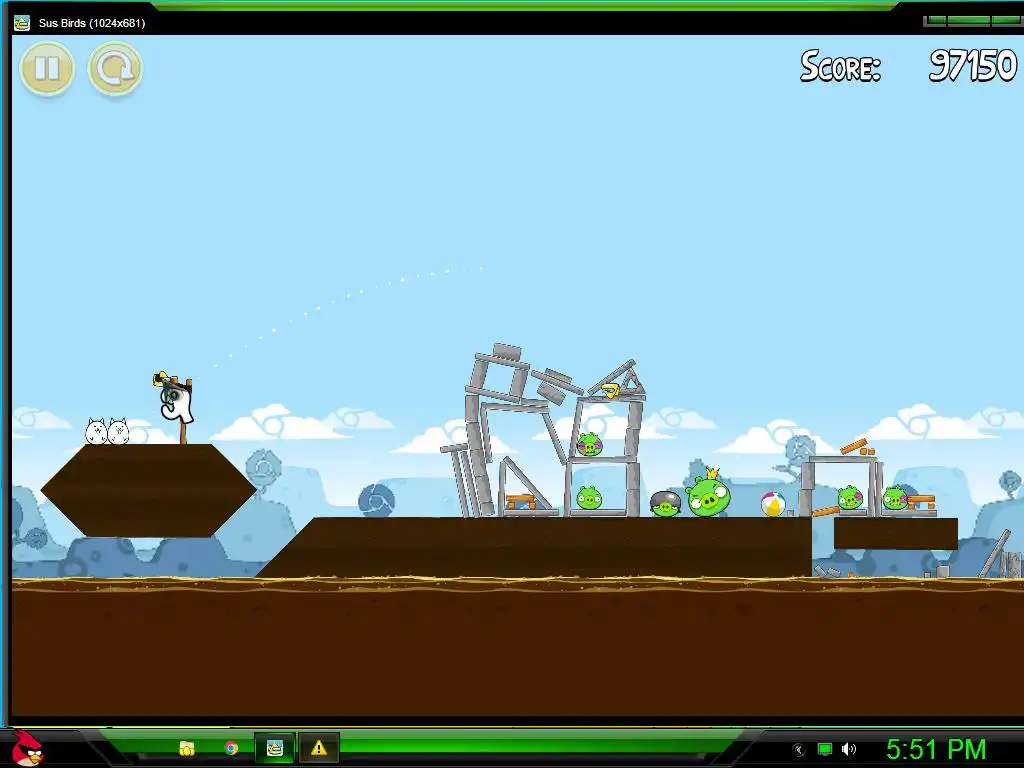
Task: Click the green monitor tray icon
Action: 825,749
